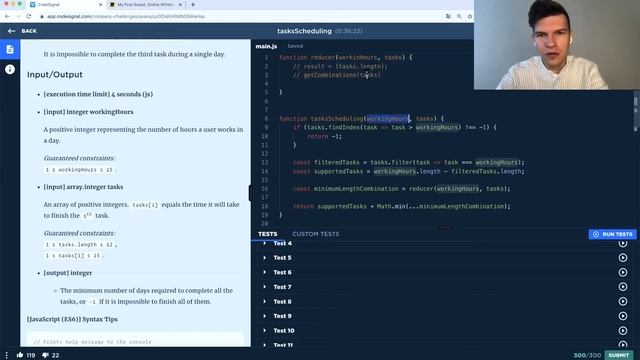The height and width of the screenshot is (360, 640).
Task: Click line 8 'function tasksScheduling' in editor
Action: click(321, 119)
